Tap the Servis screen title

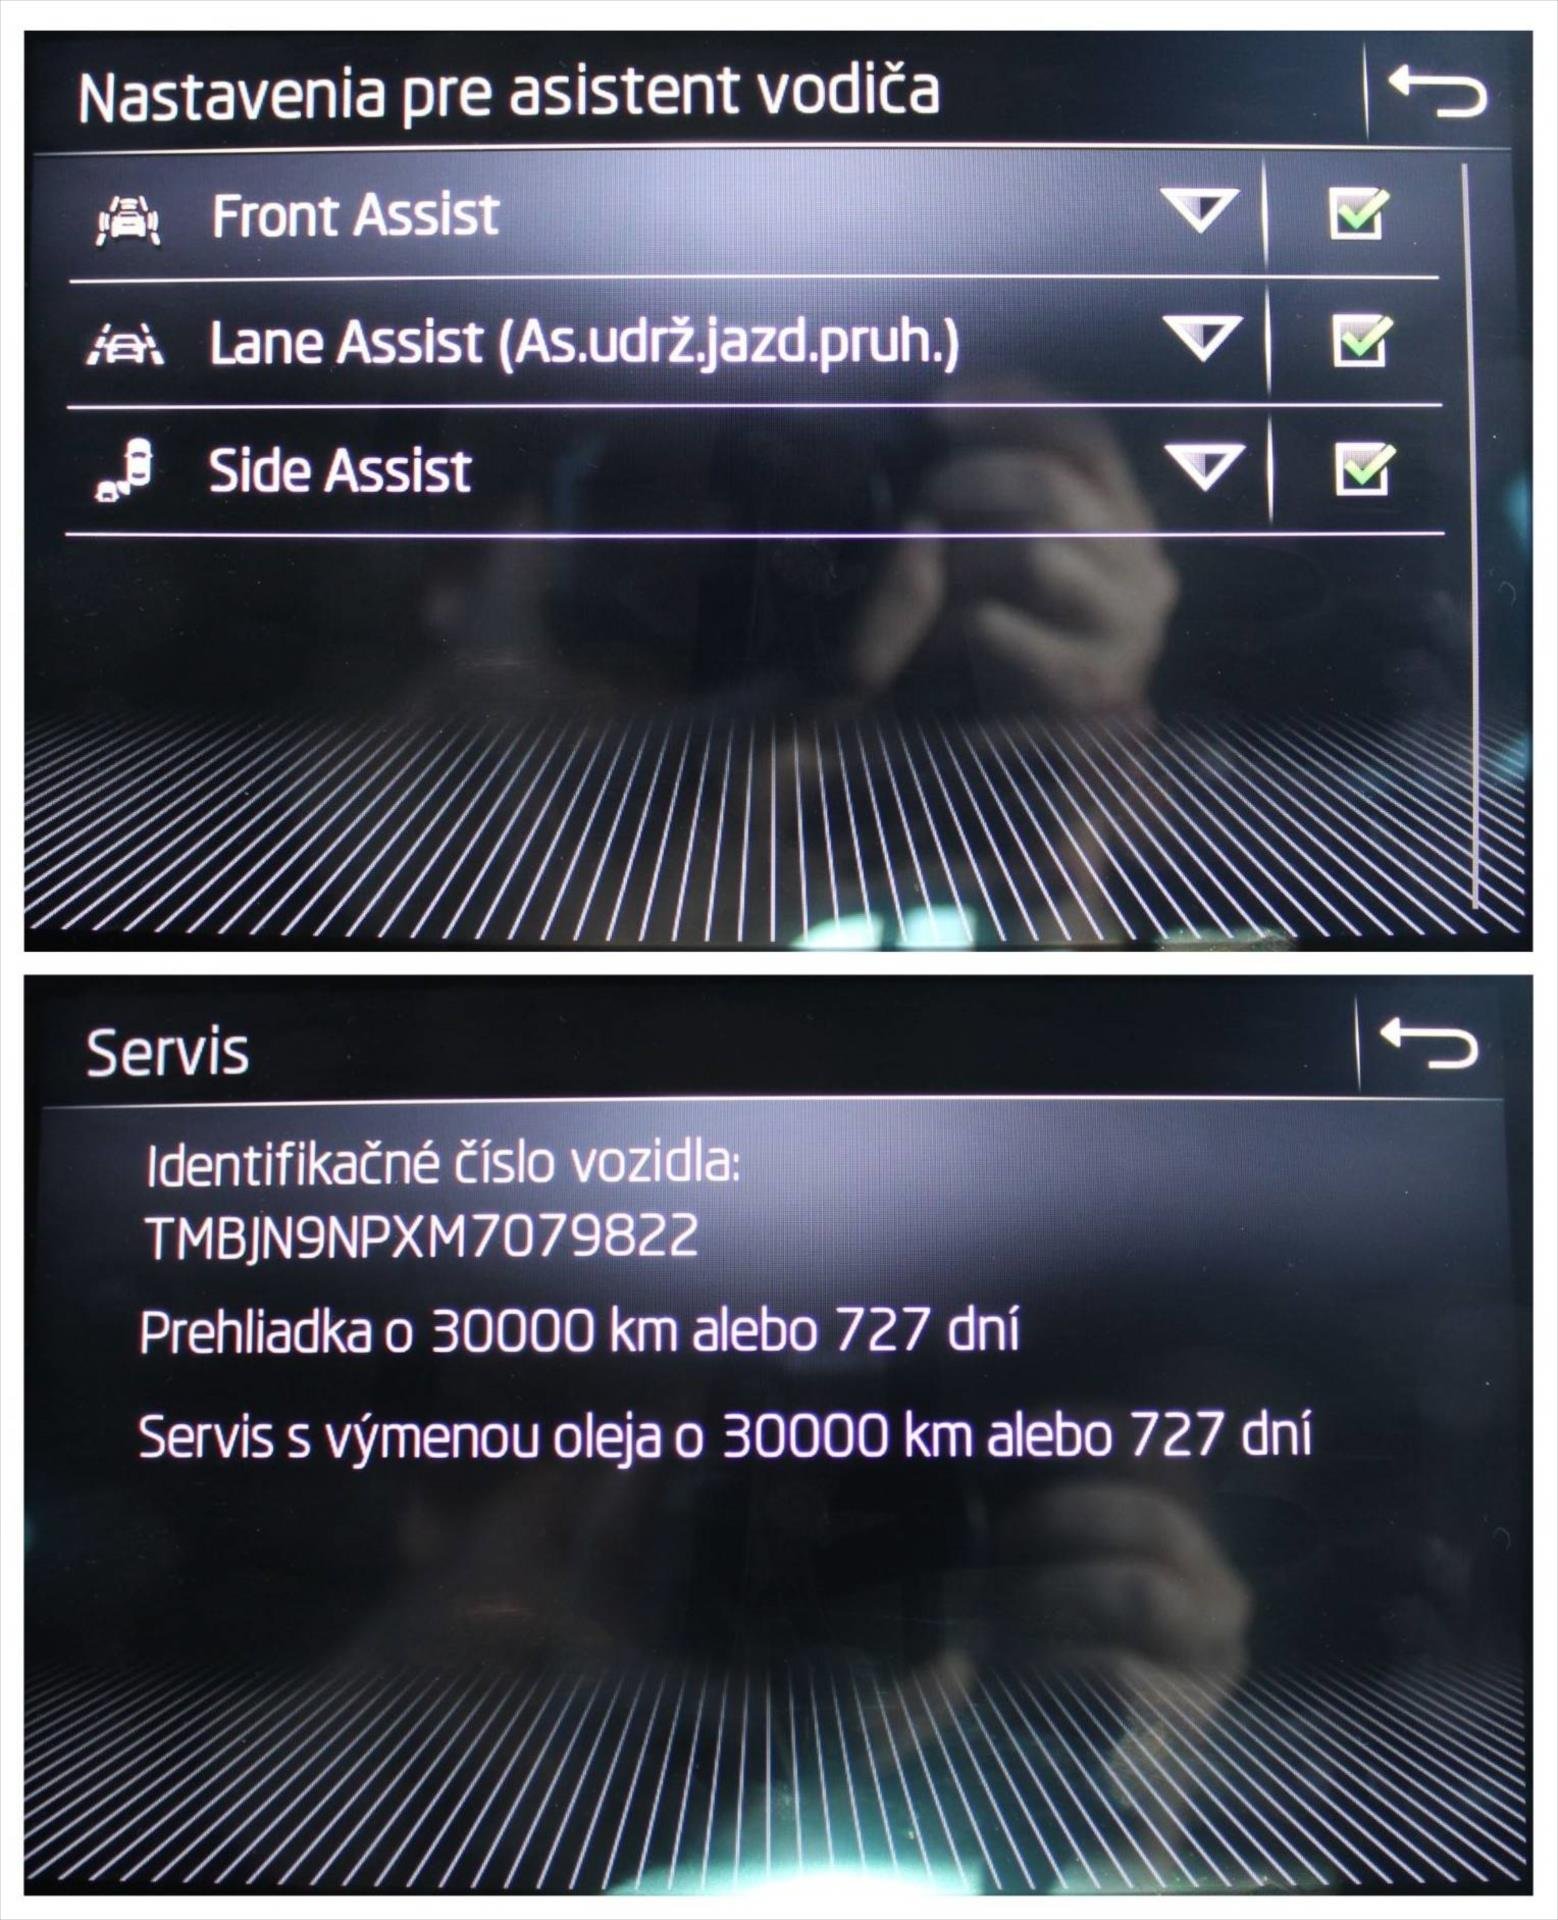167,1052
